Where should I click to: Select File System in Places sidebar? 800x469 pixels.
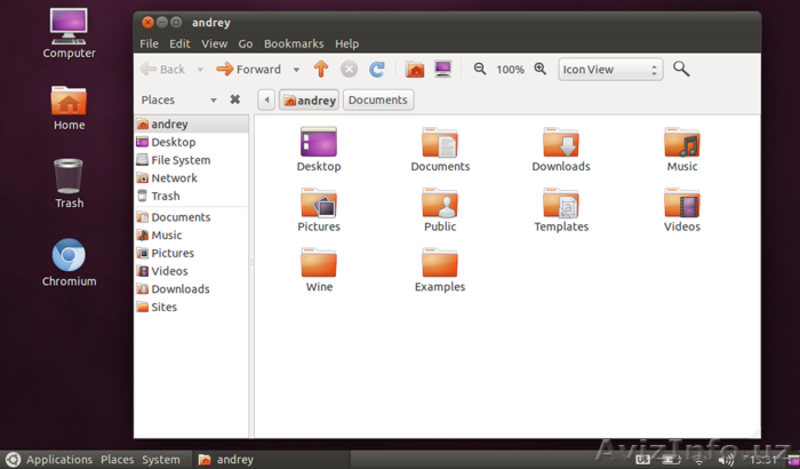[x=180, y=160]
